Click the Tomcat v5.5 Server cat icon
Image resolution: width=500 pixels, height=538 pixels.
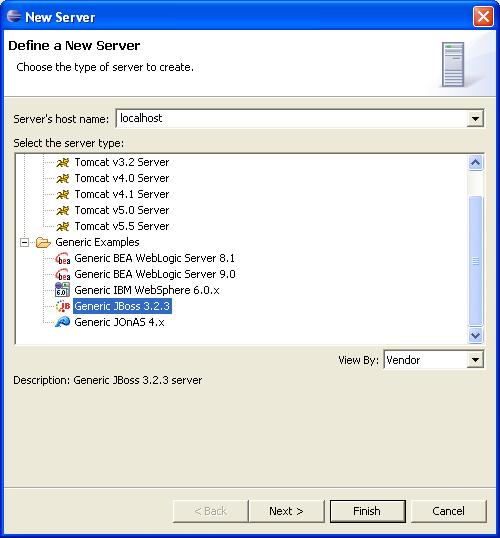pyautogui.click(x=63, y=226)
